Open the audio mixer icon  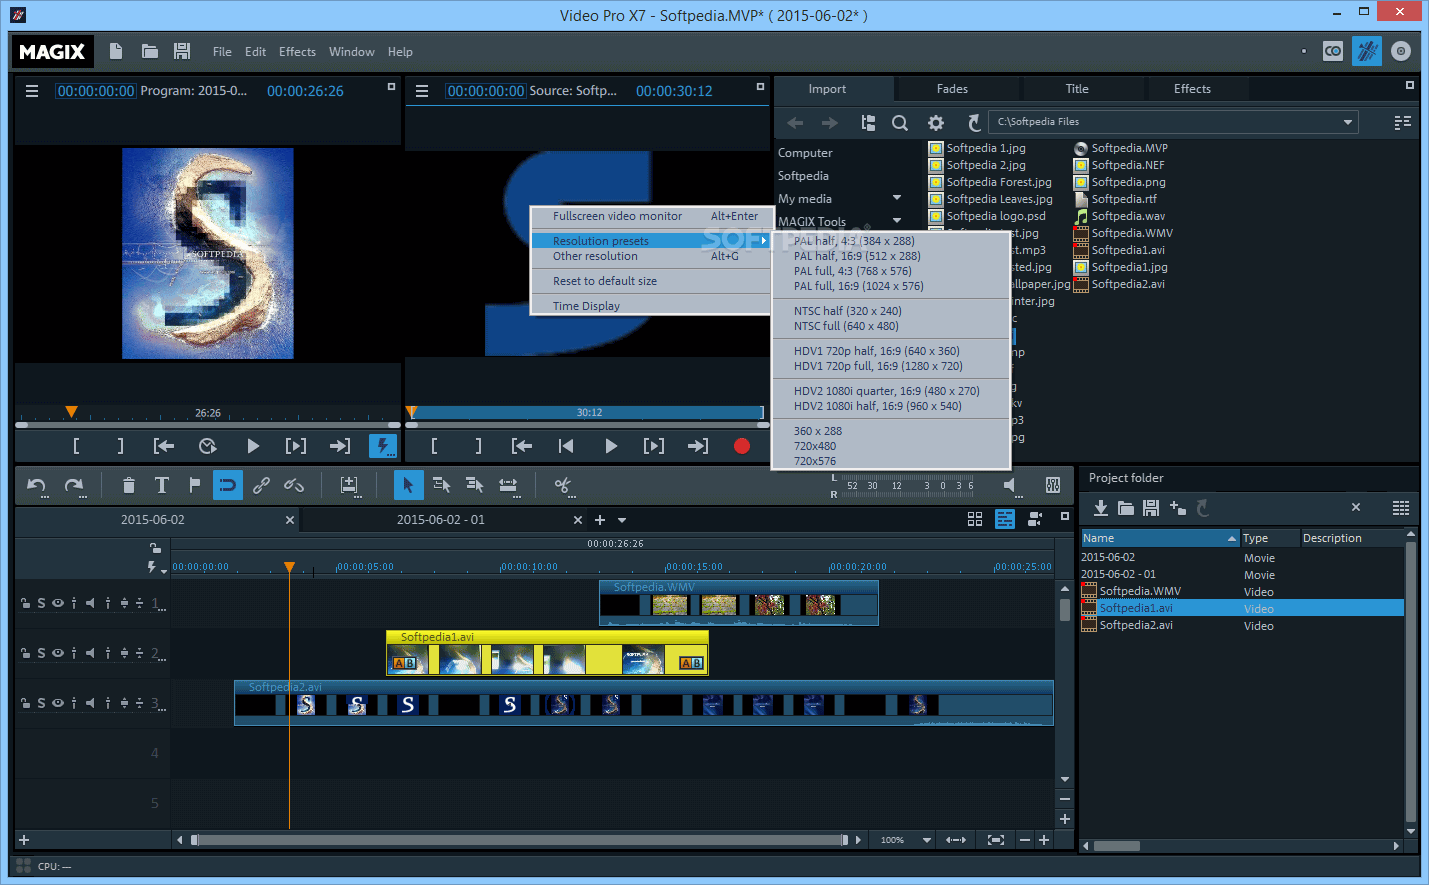[x=1053, y=485]
